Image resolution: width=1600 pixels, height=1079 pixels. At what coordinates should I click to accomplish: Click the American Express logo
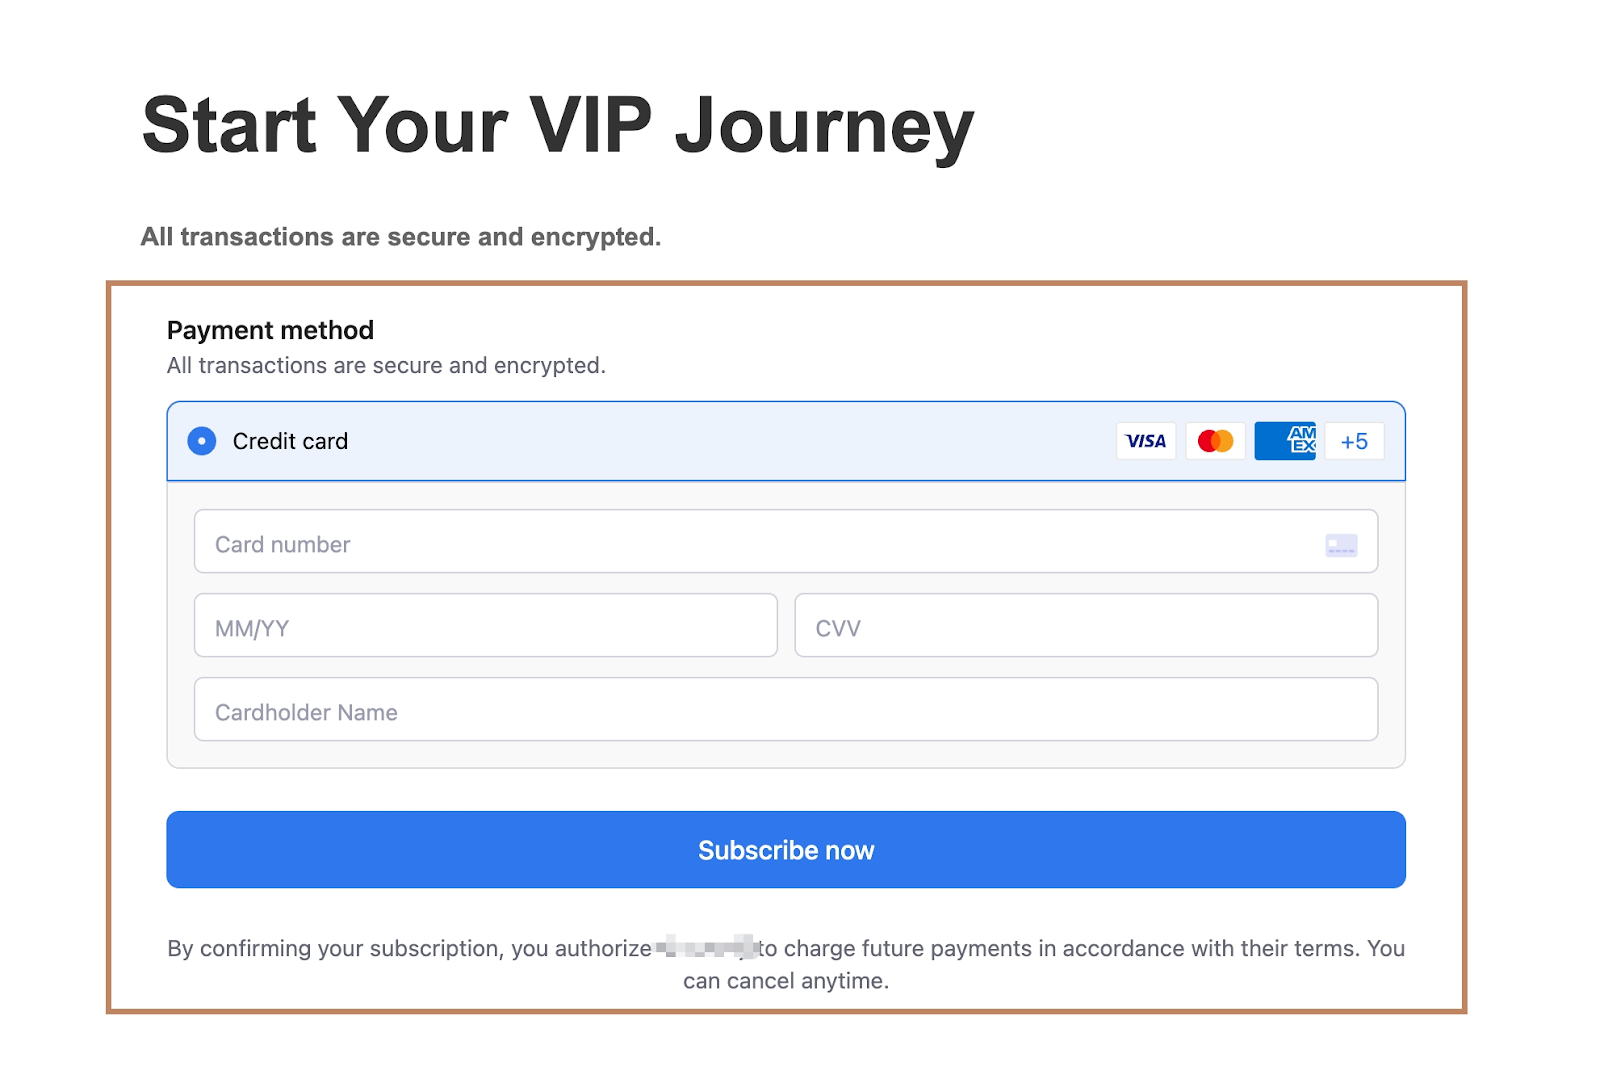coord(1285,441)
